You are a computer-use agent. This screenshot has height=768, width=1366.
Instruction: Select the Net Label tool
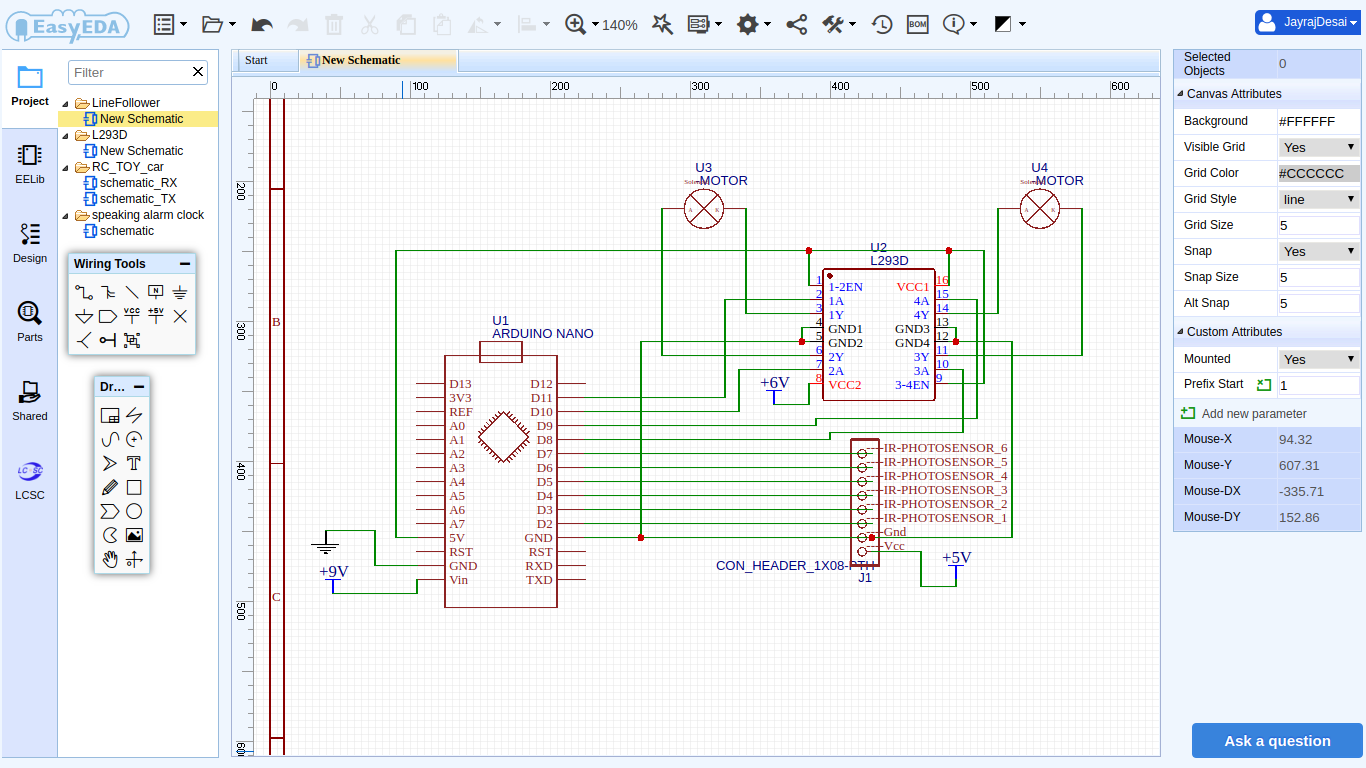click(156, 292)
